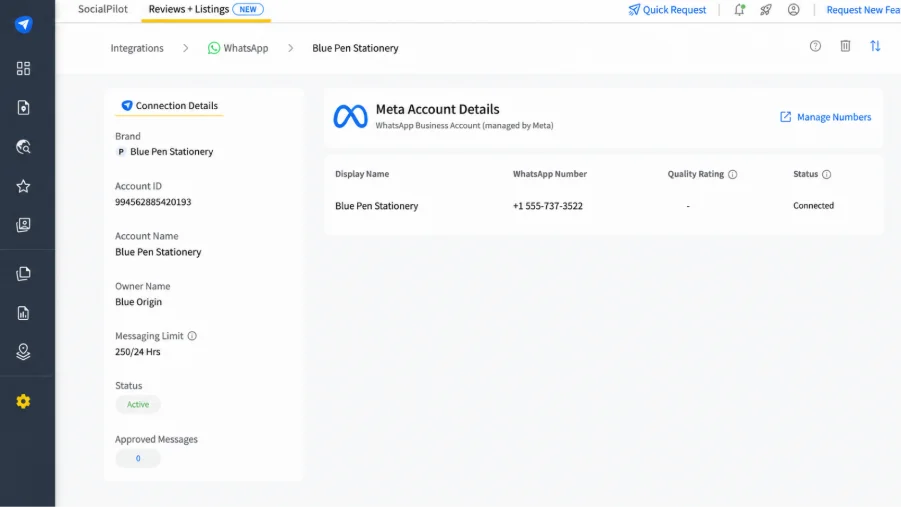This screenshot has width=901, height=507.
Task: Click the Blue Pen Stationery breadcrumb
Action: (x=355, y=48)
